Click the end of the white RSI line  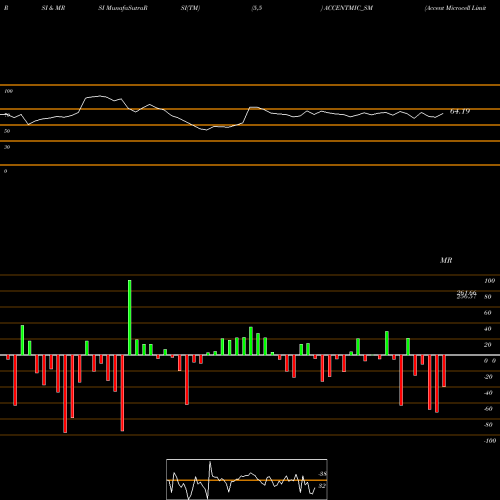coord(443,114)
